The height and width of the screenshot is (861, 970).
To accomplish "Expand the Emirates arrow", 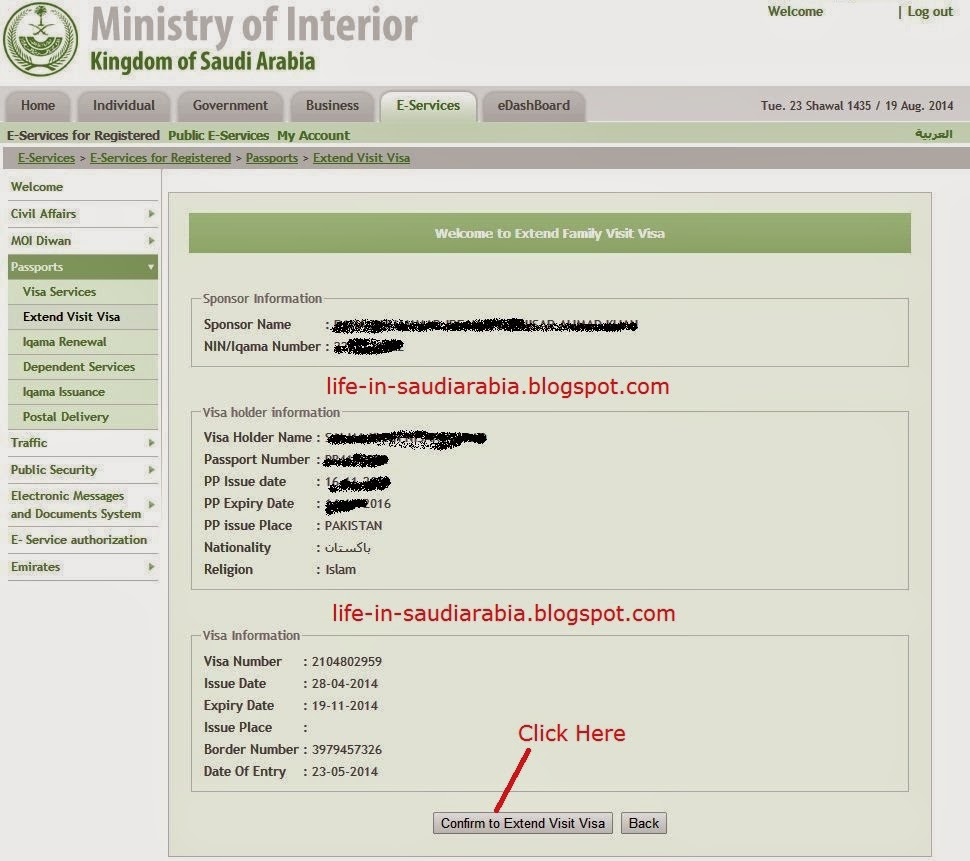I will click(x=151, y=567).
